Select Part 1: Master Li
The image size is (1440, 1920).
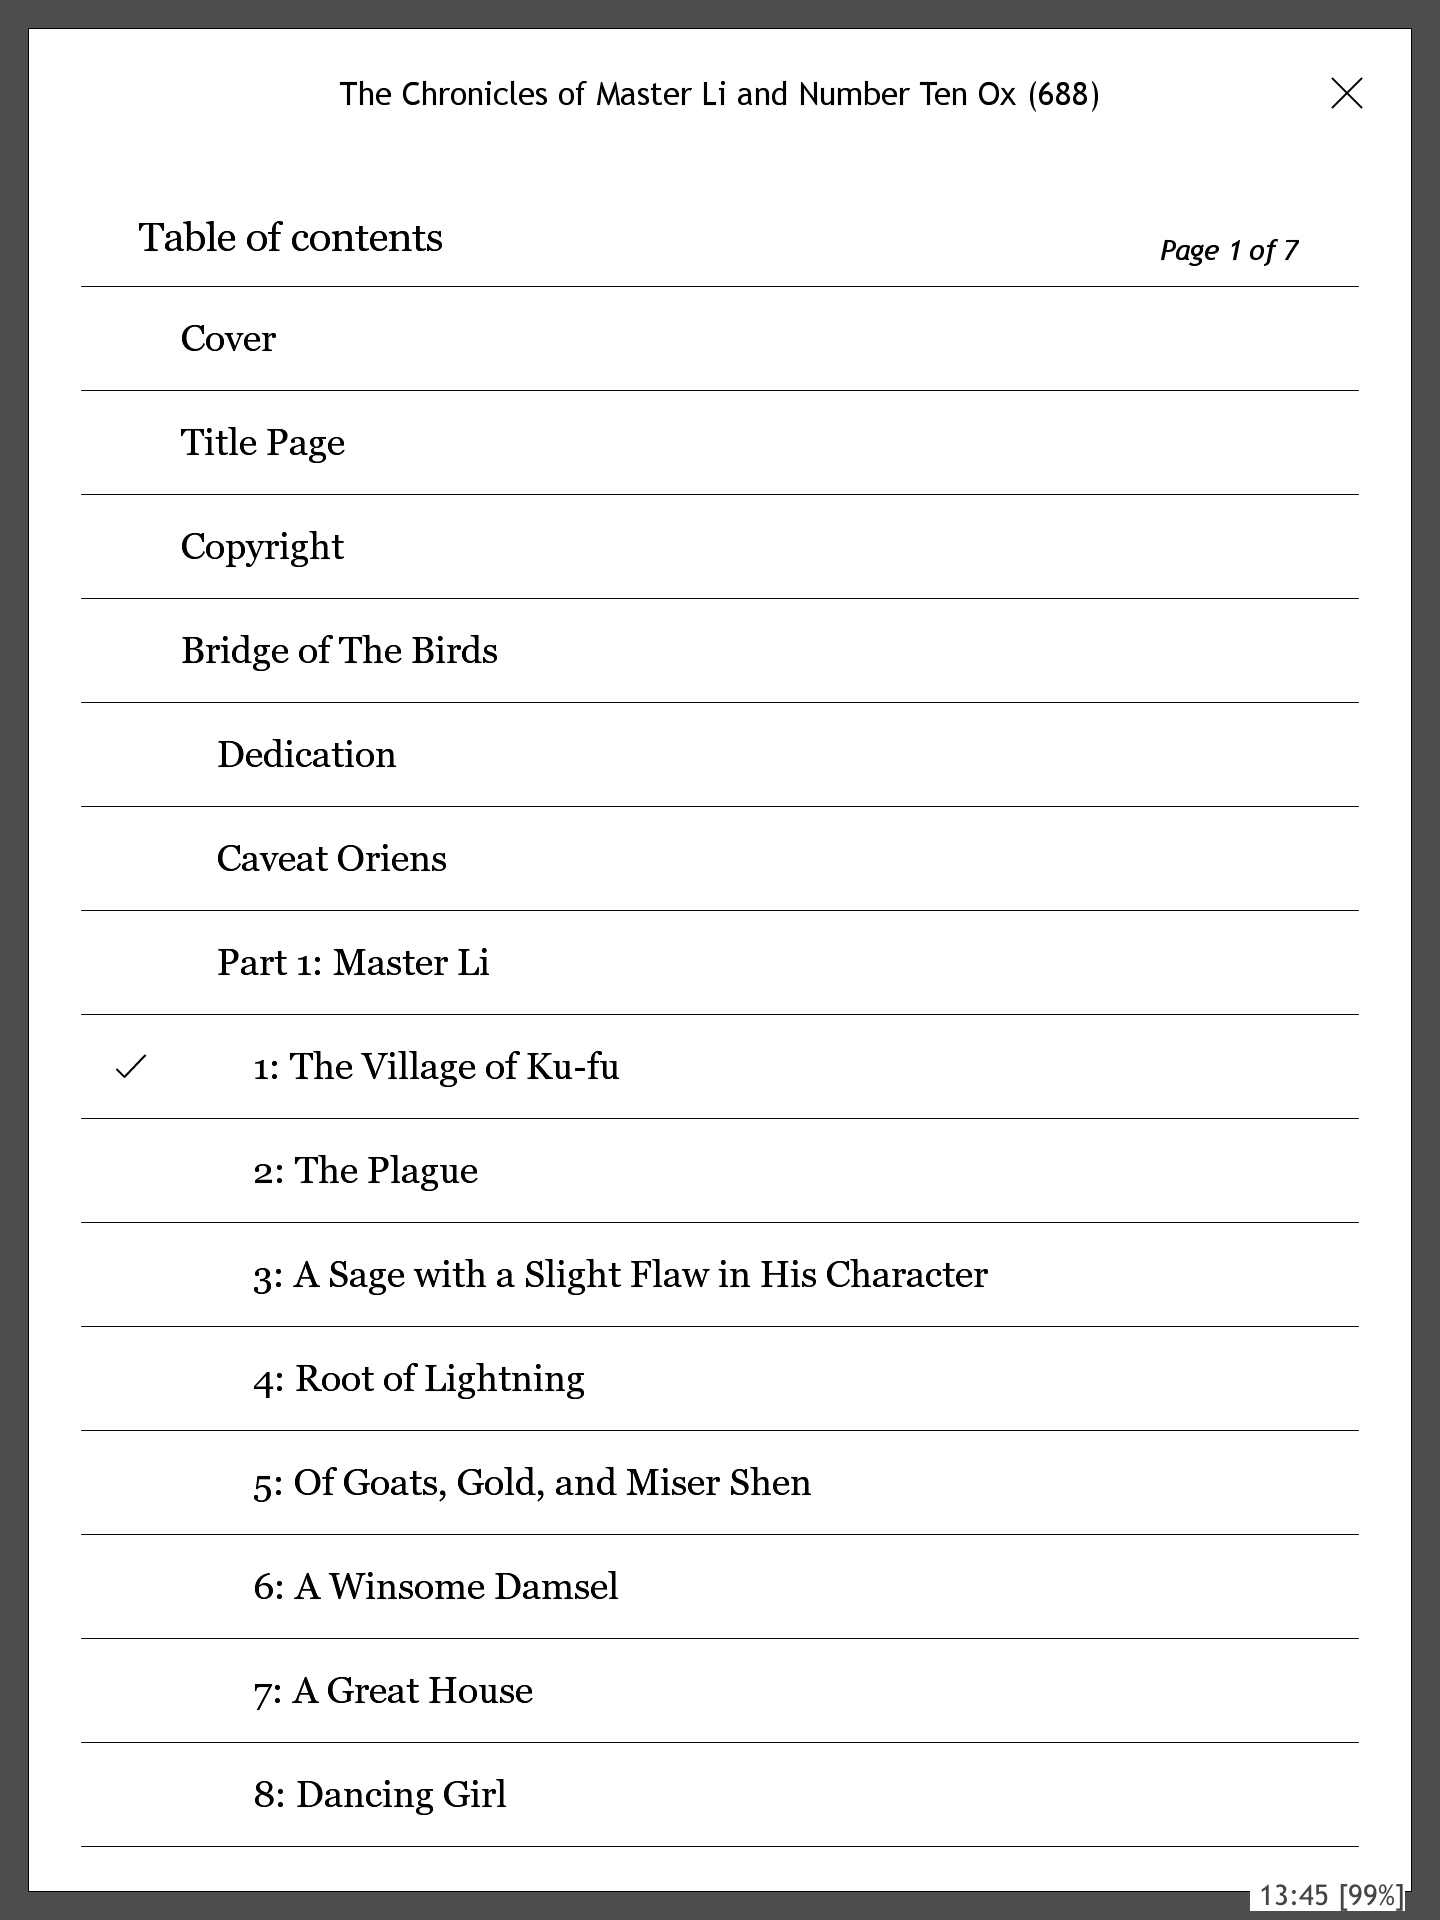coord(353,963)
